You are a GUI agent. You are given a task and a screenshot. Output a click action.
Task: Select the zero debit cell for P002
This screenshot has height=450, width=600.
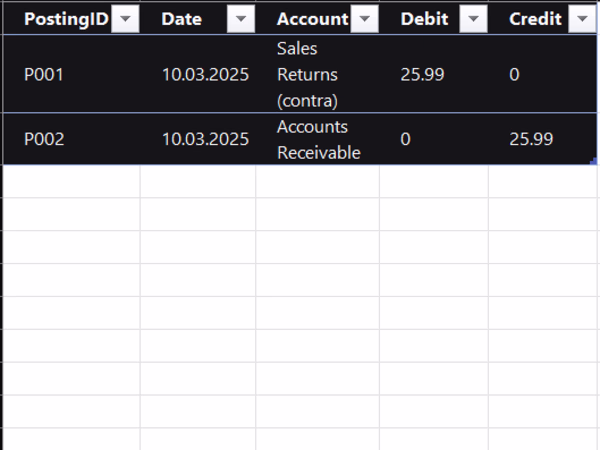click(405, 139)
